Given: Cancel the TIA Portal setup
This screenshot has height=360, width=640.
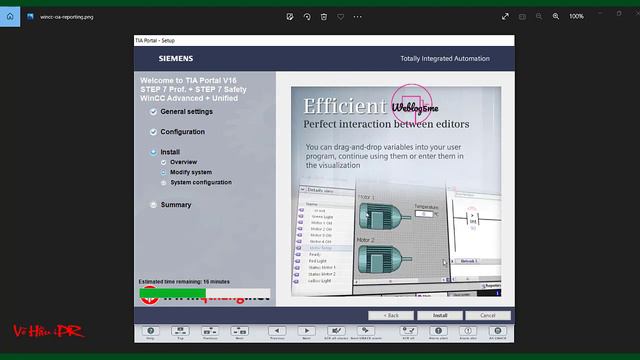Looking at the screenshot, I should tap(488, 316).
